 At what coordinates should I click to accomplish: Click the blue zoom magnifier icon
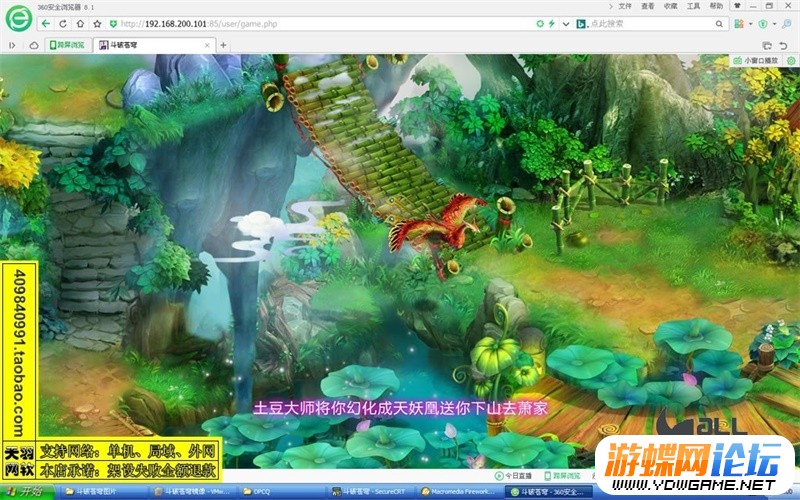point(788,23)
